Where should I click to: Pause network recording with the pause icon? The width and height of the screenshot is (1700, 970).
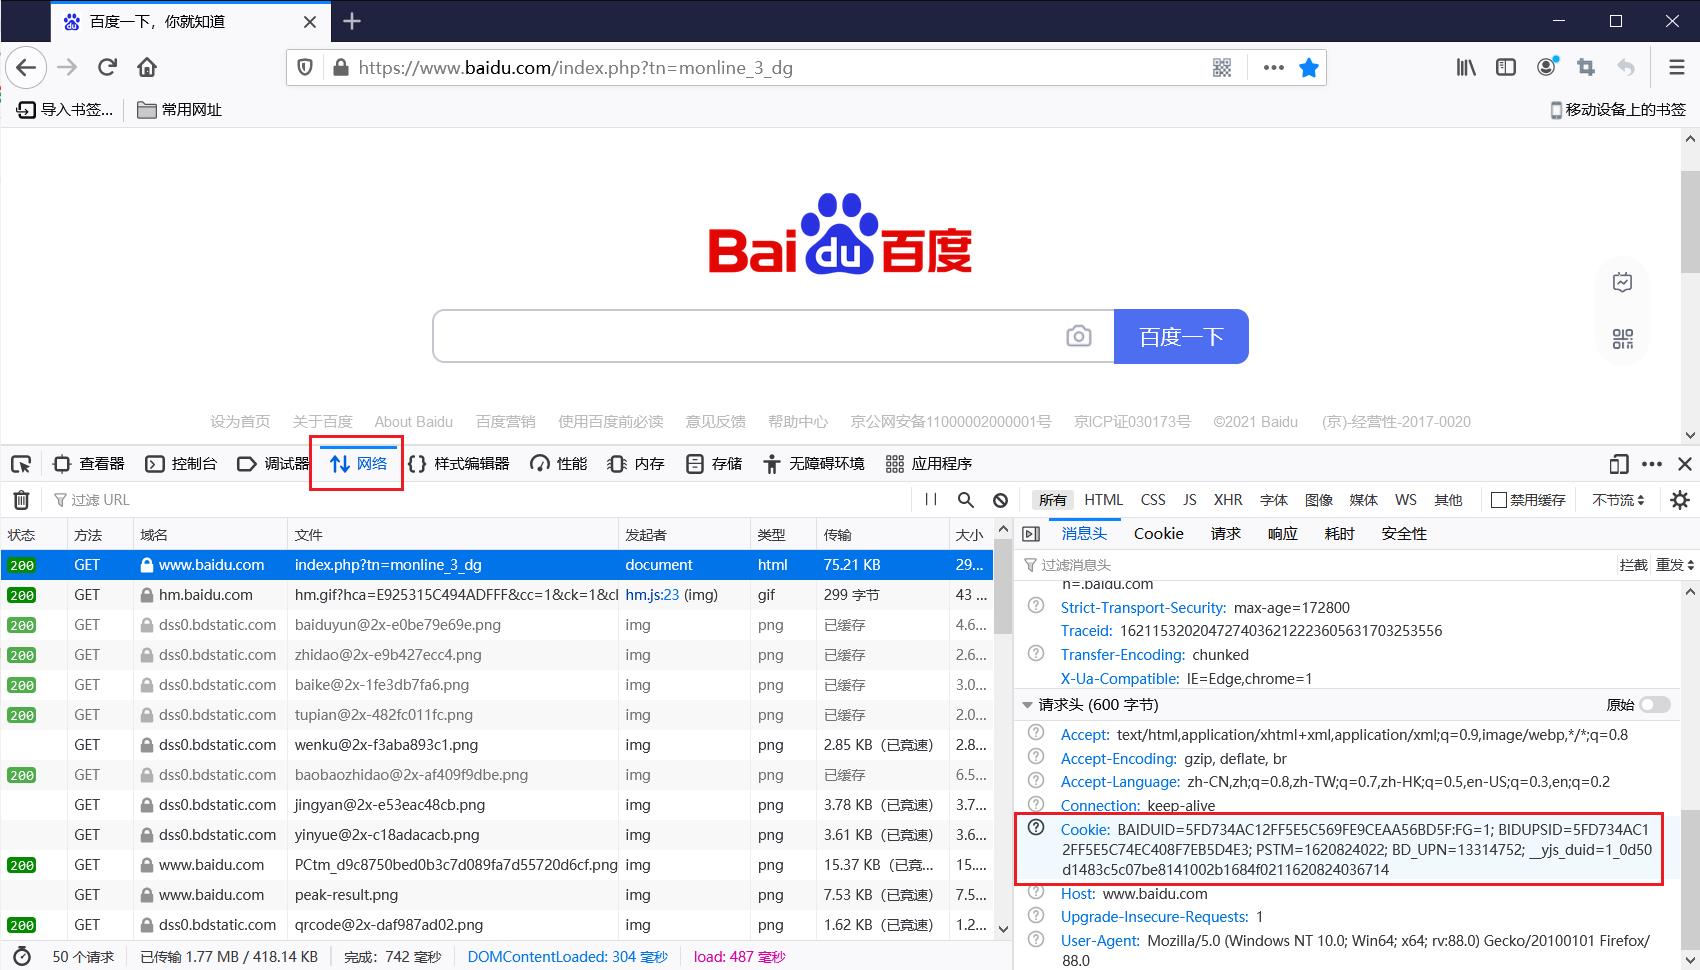coord(931,500)
